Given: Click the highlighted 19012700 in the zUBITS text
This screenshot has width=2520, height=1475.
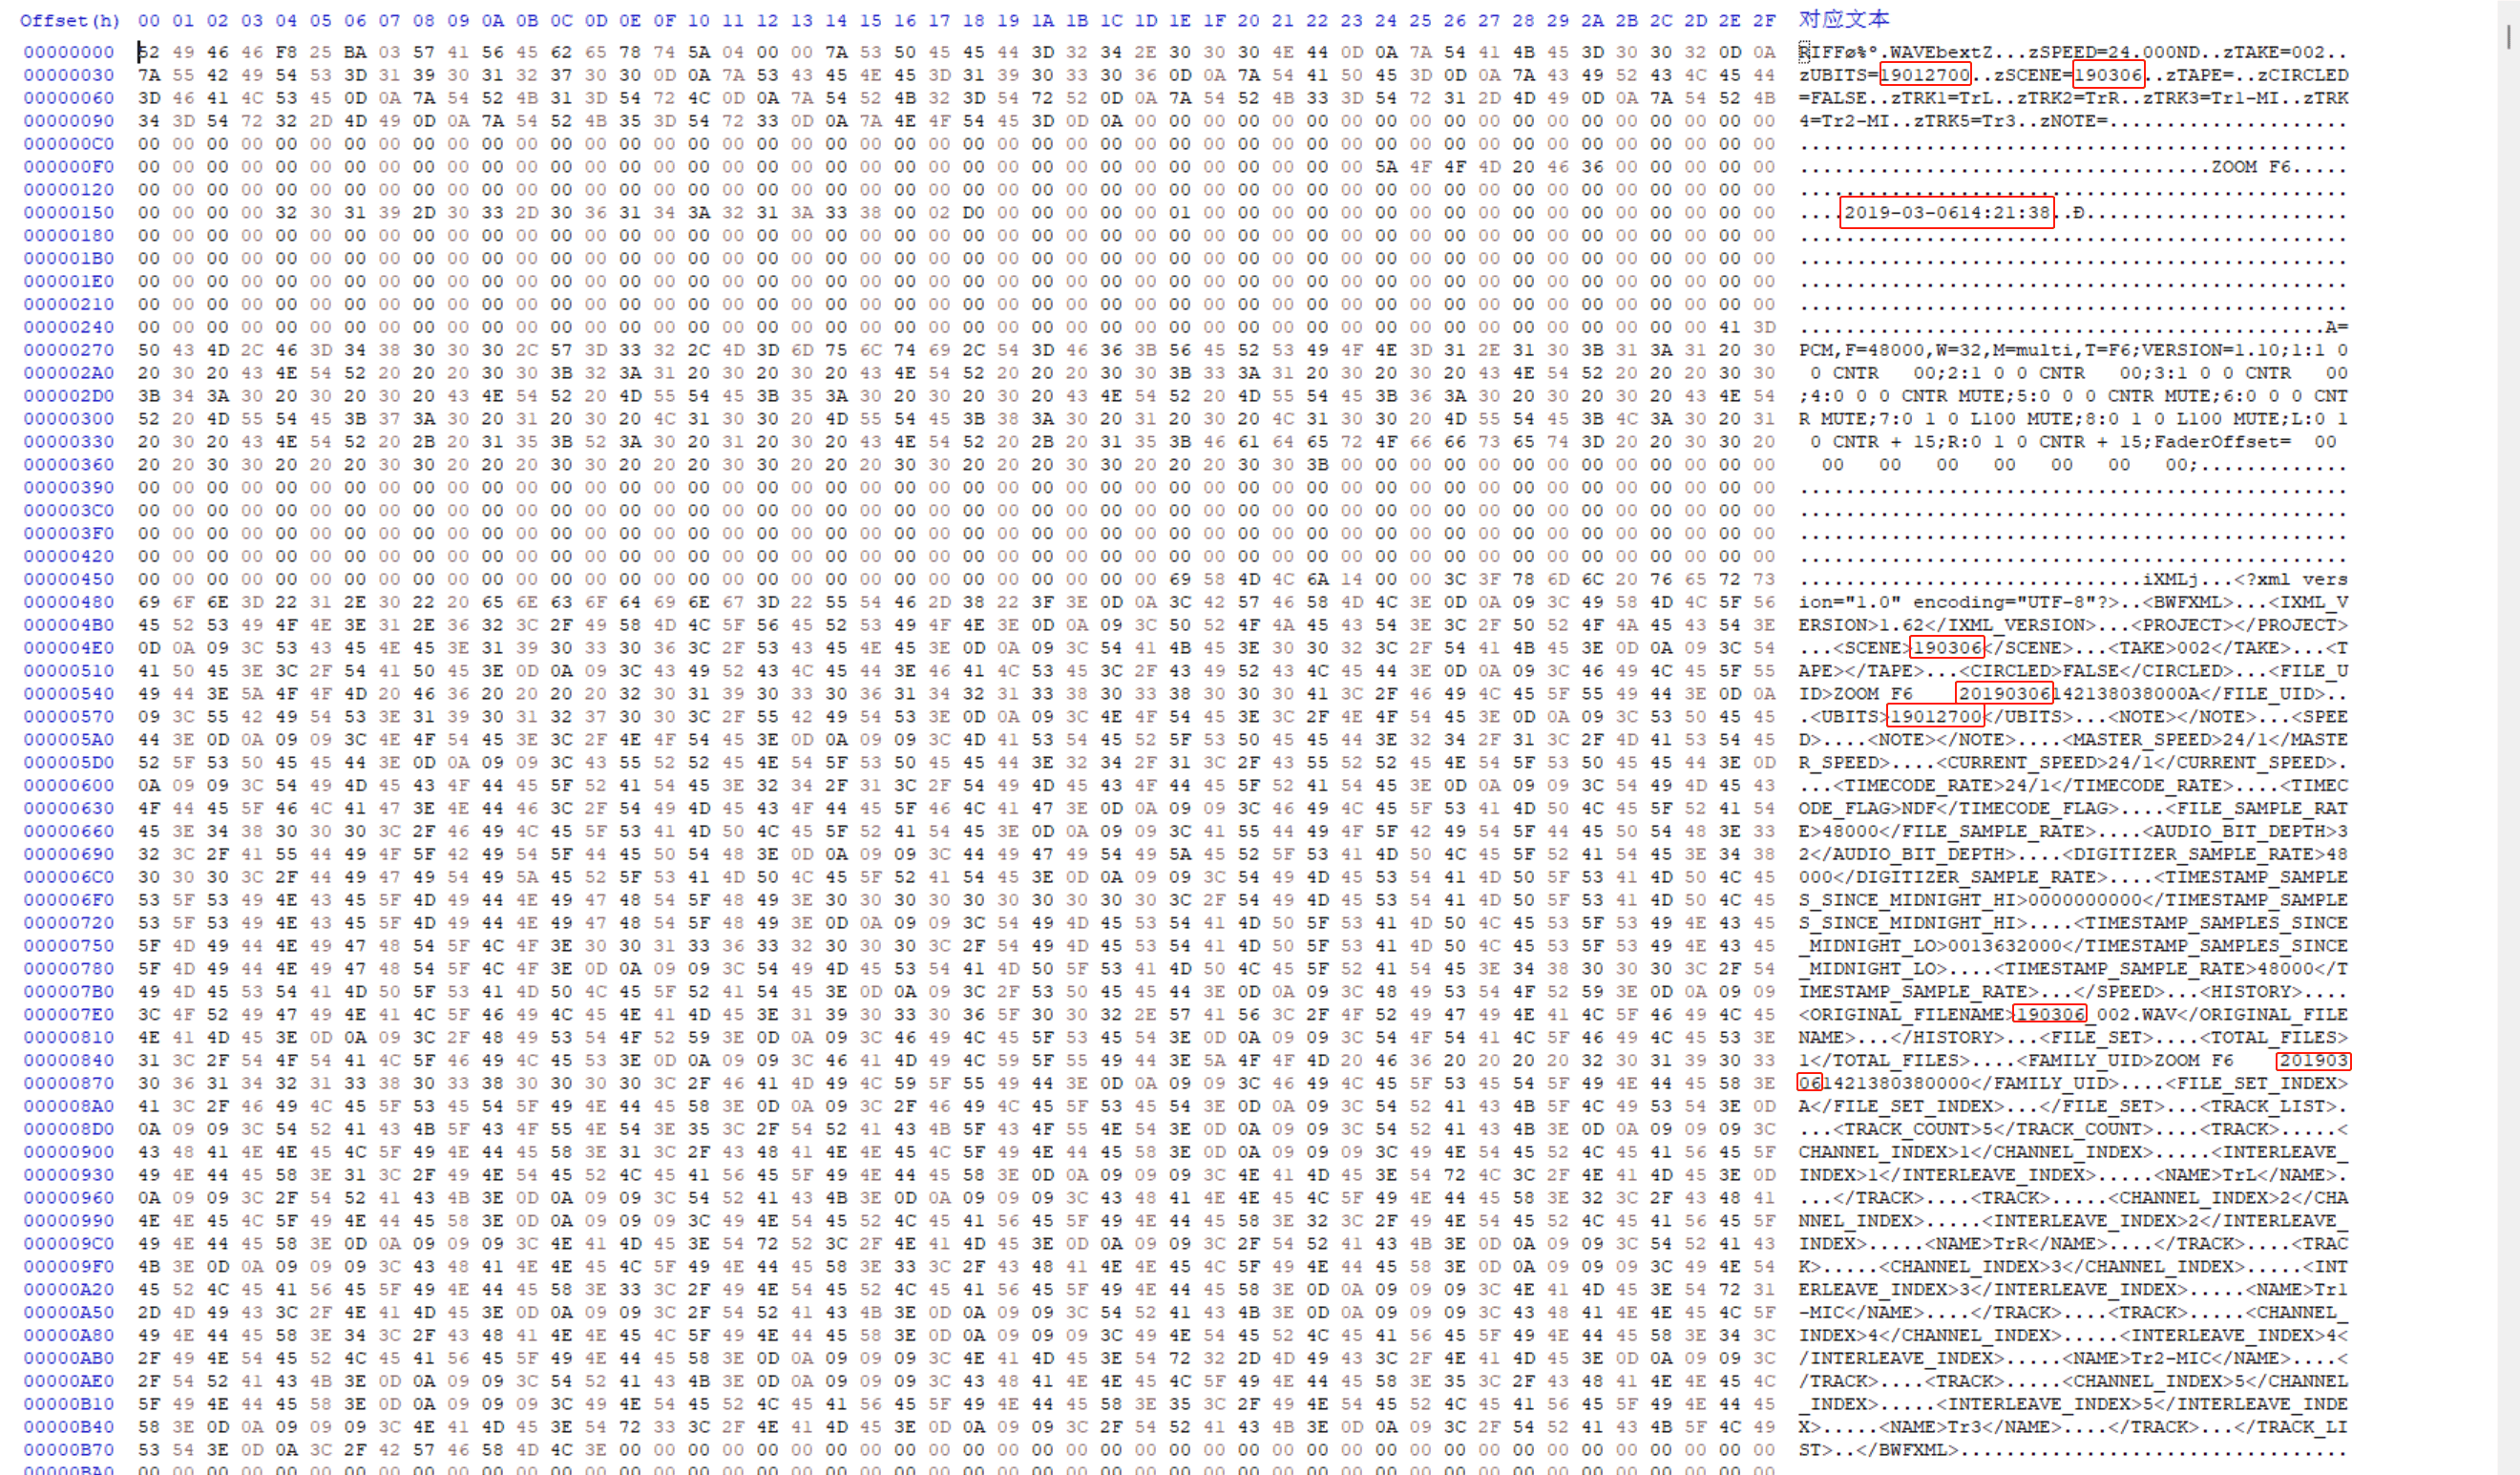Looking at the screenshot, I should 1924,75.
